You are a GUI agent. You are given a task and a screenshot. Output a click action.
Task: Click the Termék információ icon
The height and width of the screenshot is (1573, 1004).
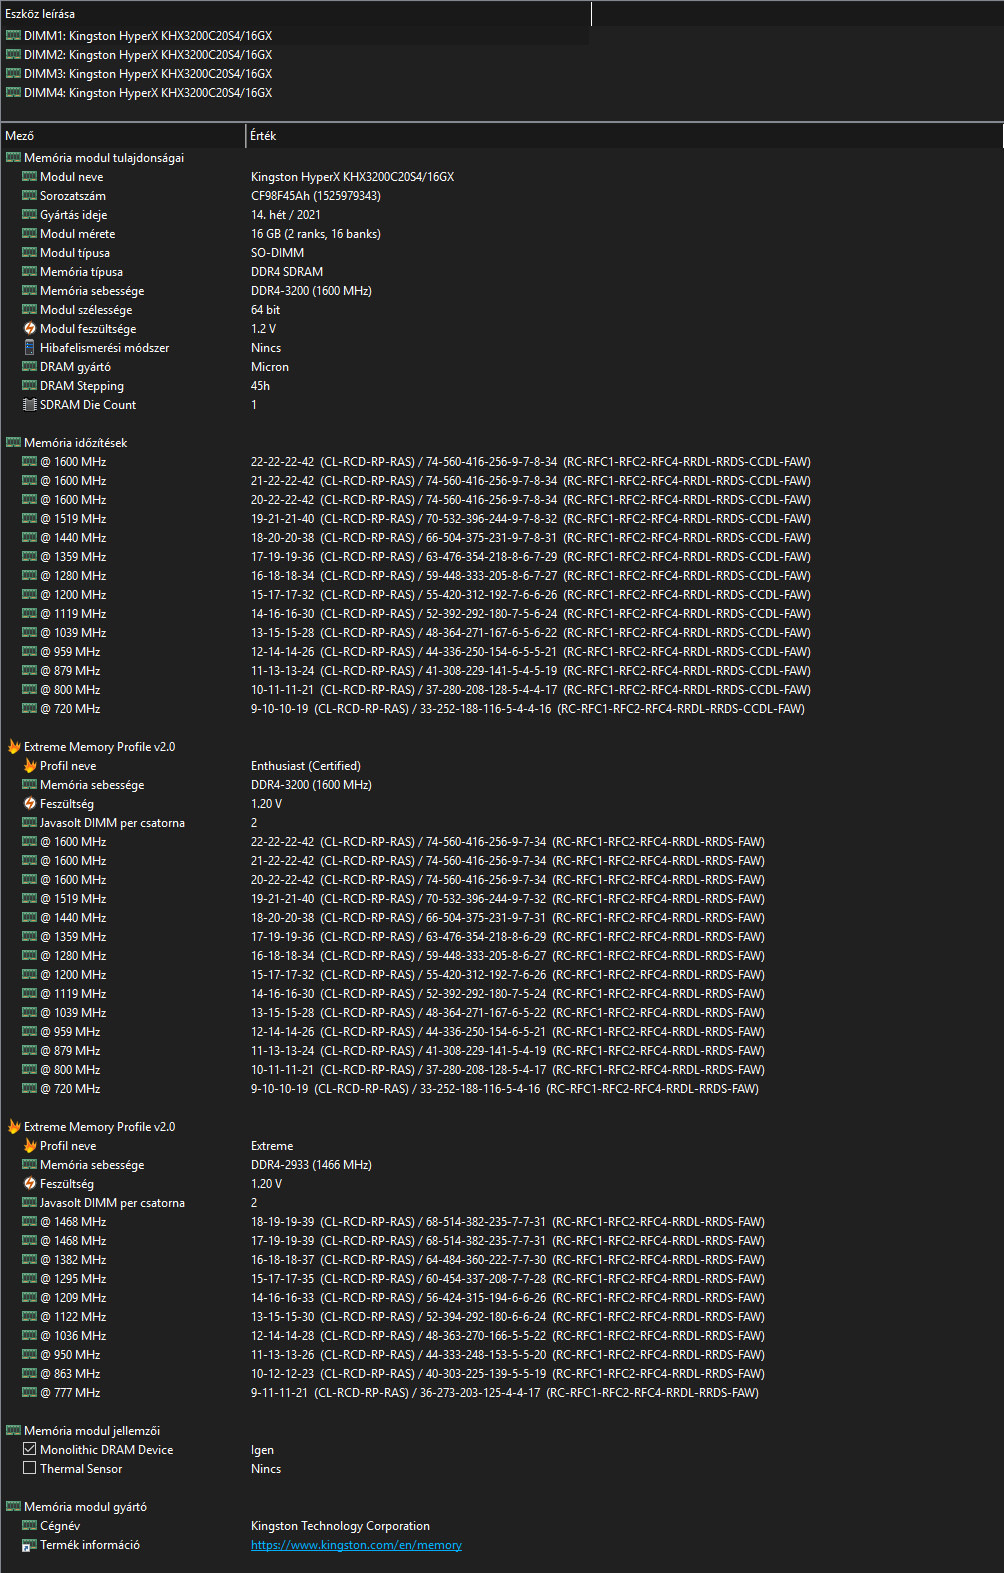[30, 1545]
